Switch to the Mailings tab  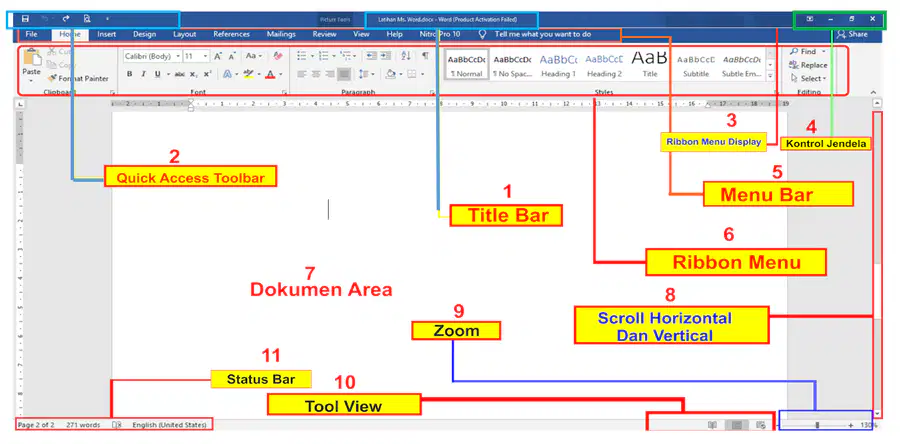coord(281,34)
